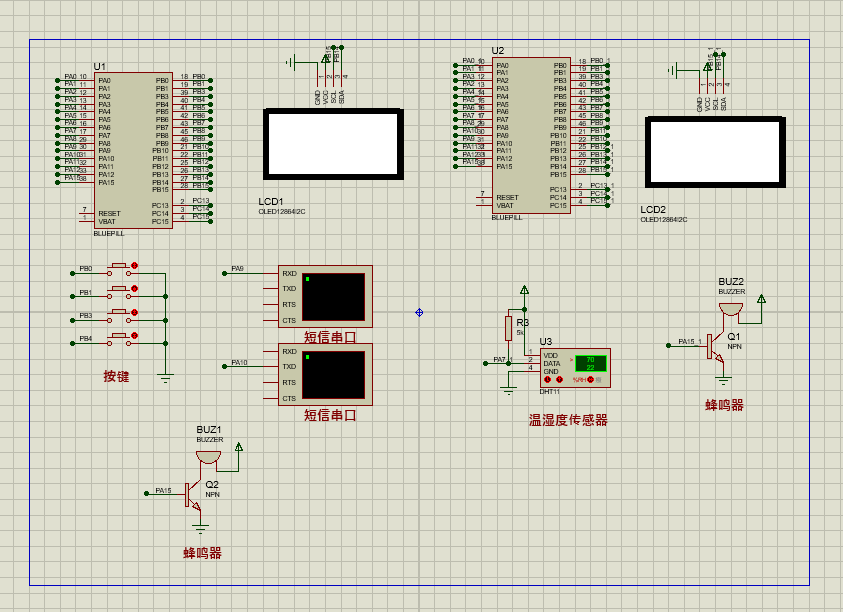Screen dimensions: 843x612
Task: Click the ground symbol below transistor Q1
Action: (723, 381)
